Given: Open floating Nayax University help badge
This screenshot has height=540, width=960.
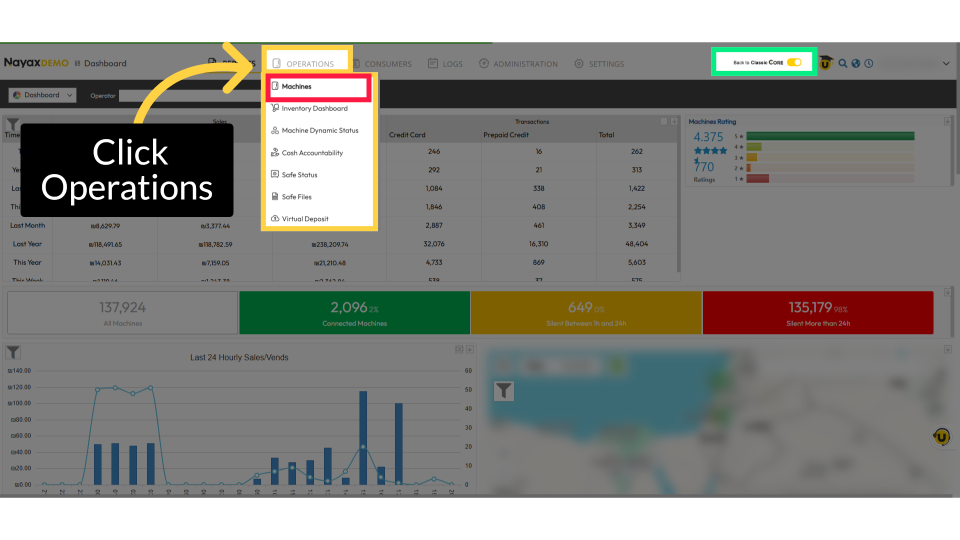Looking at the screenshot, I should coord(942,437).
